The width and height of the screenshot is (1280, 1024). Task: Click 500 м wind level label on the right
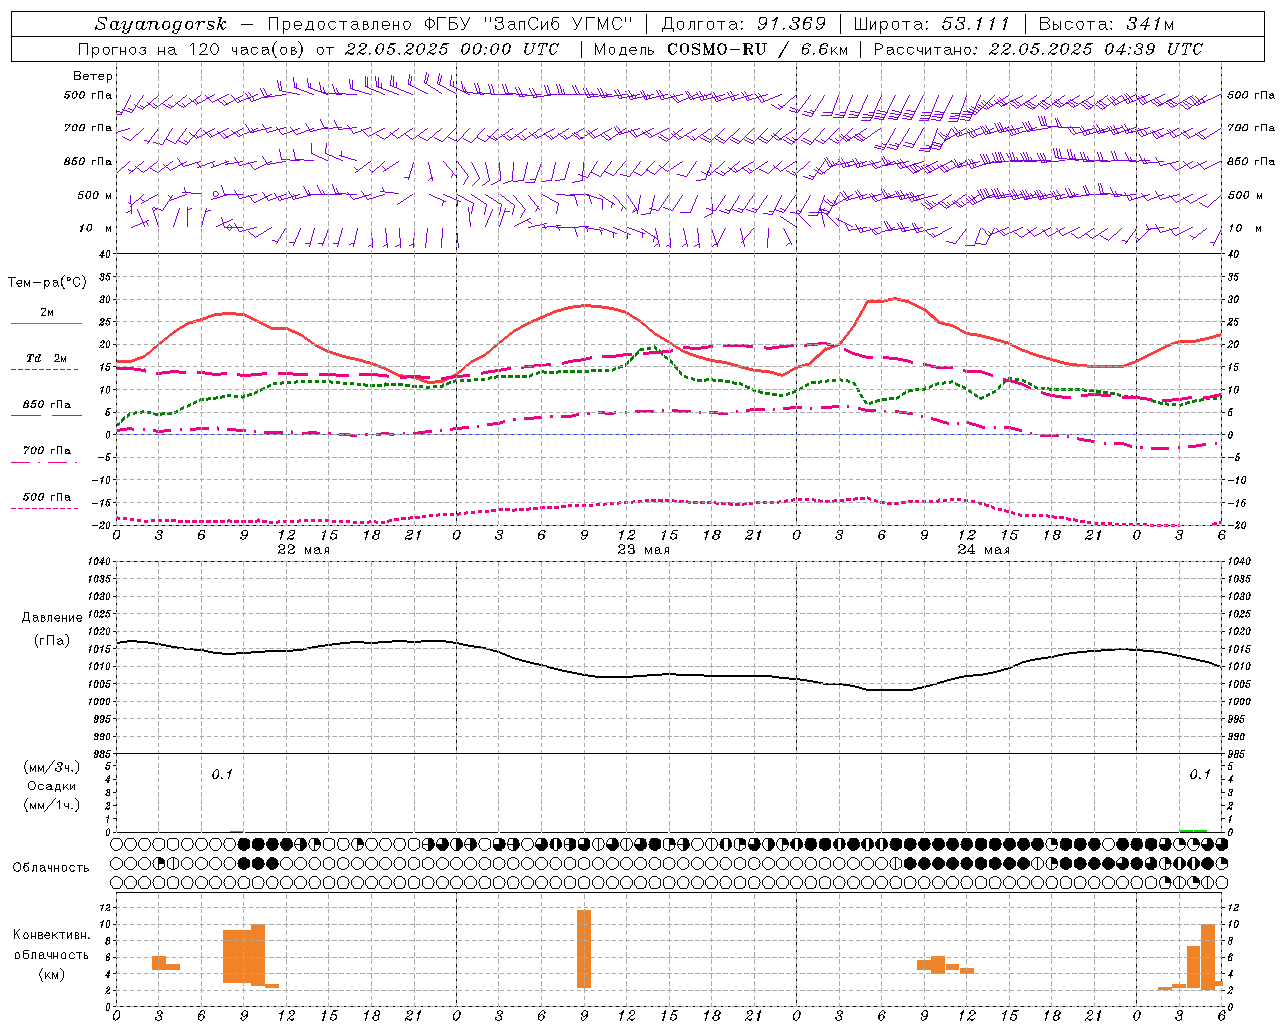click(1244, 196)
